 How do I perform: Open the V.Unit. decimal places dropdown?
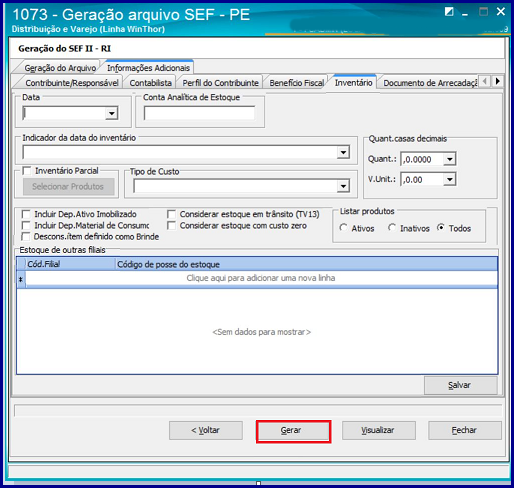(x=450, y=179)
